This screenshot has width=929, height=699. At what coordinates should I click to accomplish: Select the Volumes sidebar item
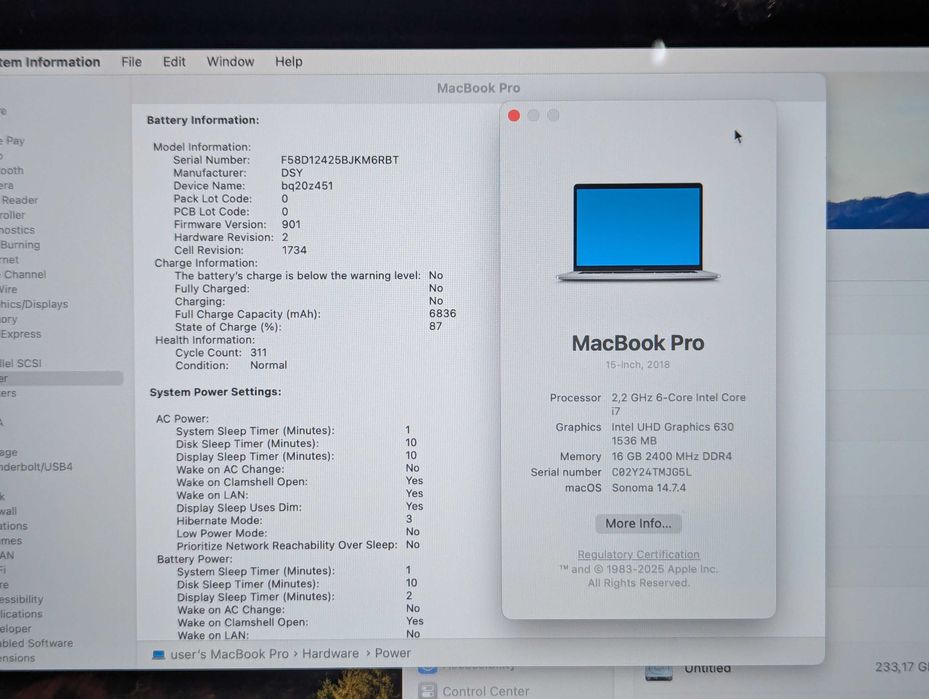point(11,540)
